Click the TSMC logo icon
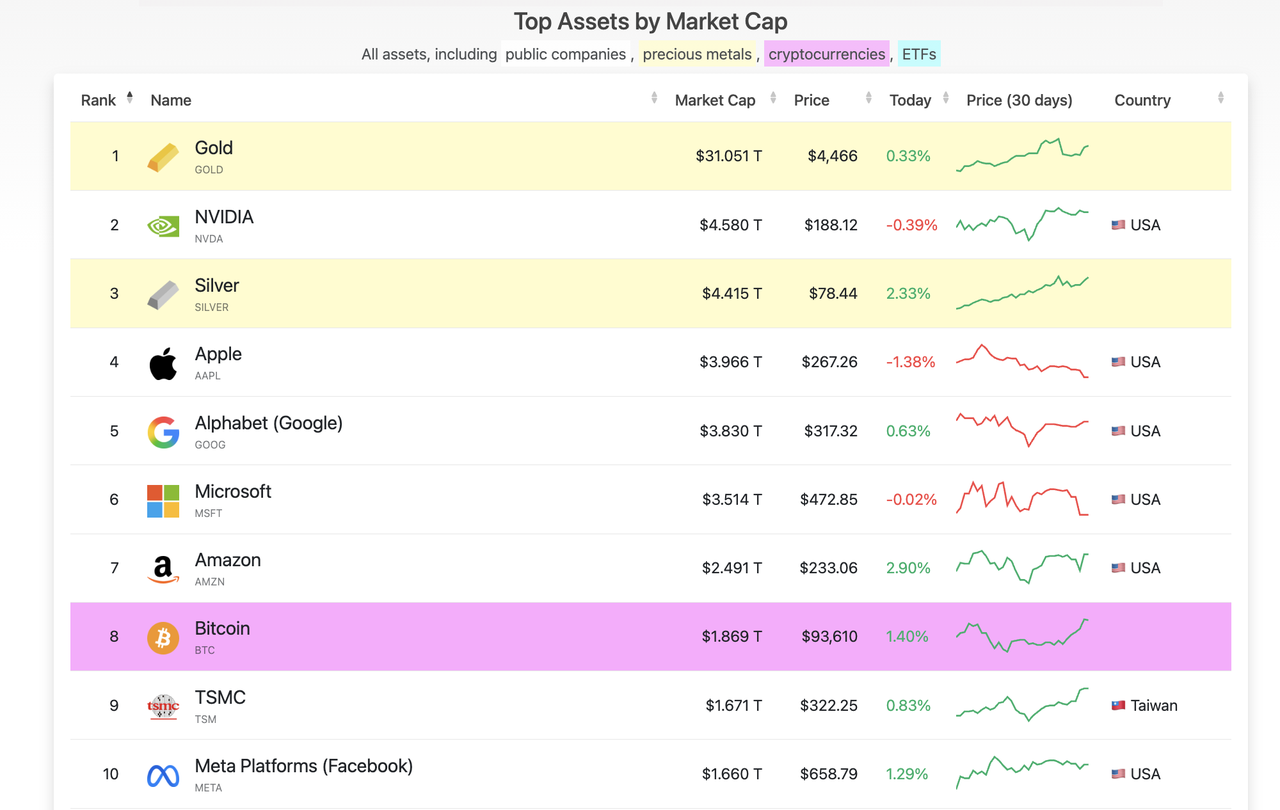The image size is (1280, 810). (163, 706)
